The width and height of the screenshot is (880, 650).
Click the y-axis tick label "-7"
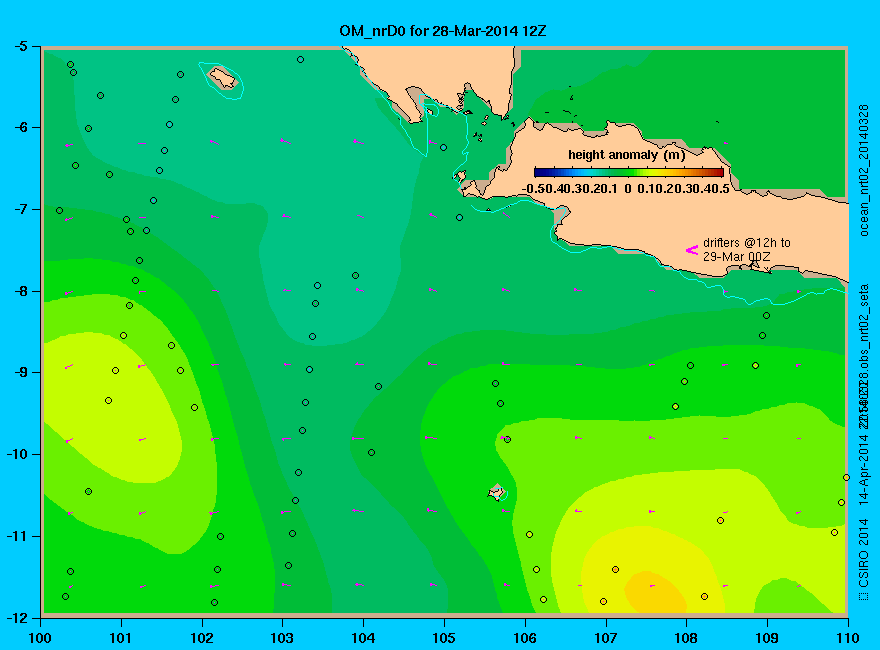click(20, 209)
